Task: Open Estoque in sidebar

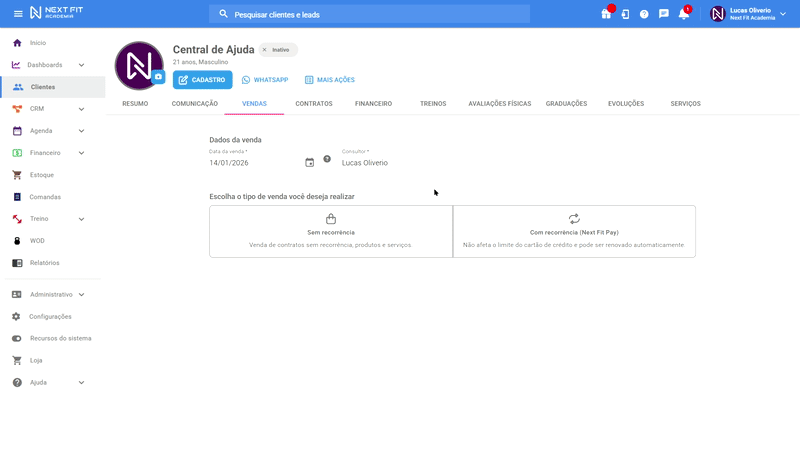Action: tap(41, 175)
